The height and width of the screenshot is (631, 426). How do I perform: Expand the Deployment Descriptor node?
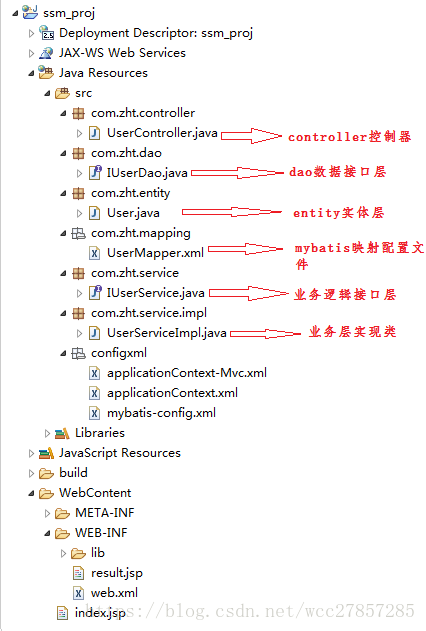coord(31,33)
